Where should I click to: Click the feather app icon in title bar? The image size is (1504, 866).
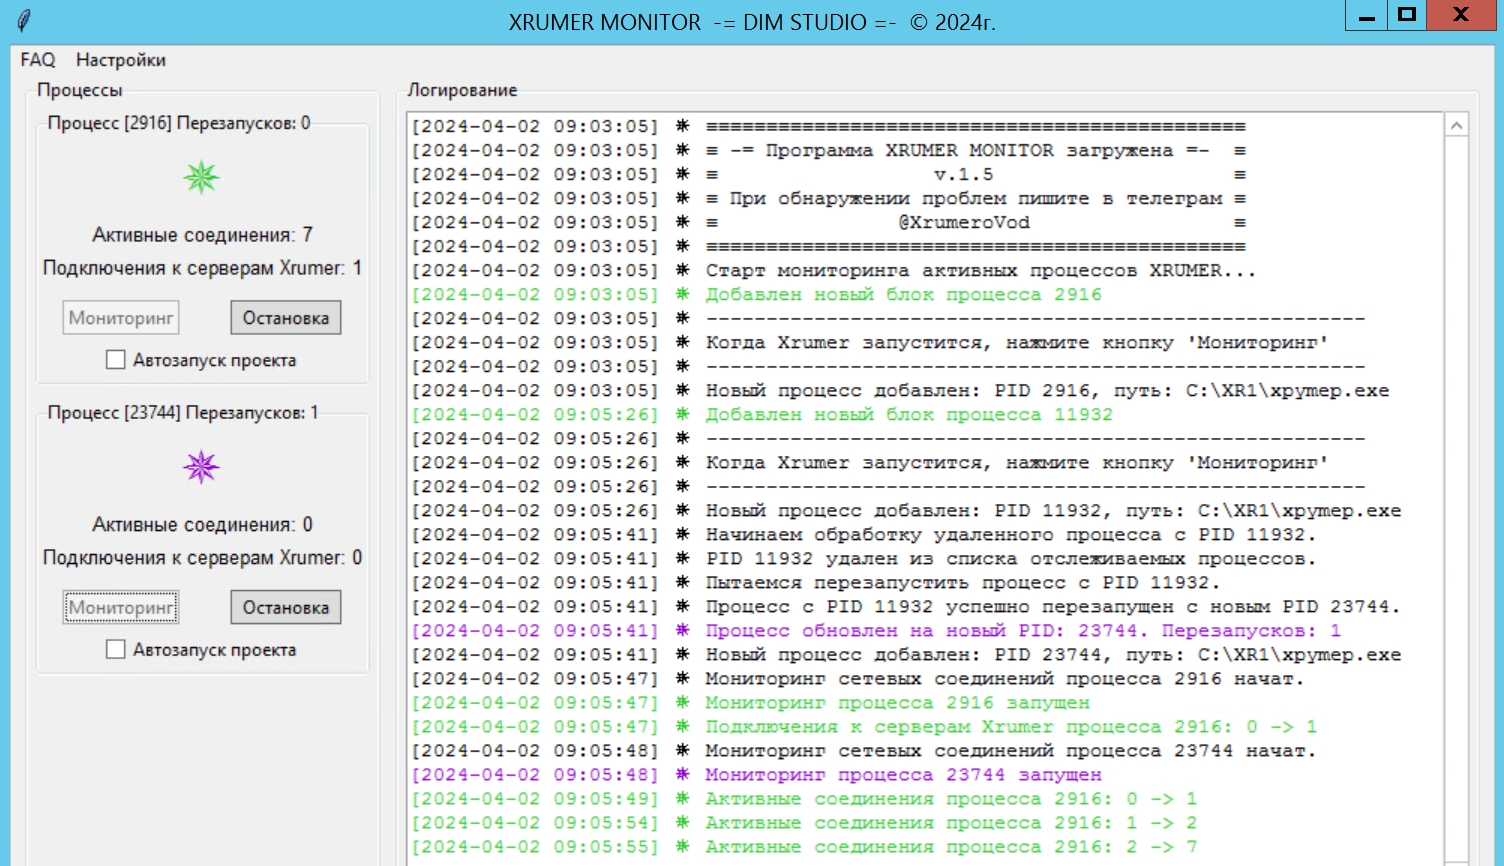coord(24,20)
